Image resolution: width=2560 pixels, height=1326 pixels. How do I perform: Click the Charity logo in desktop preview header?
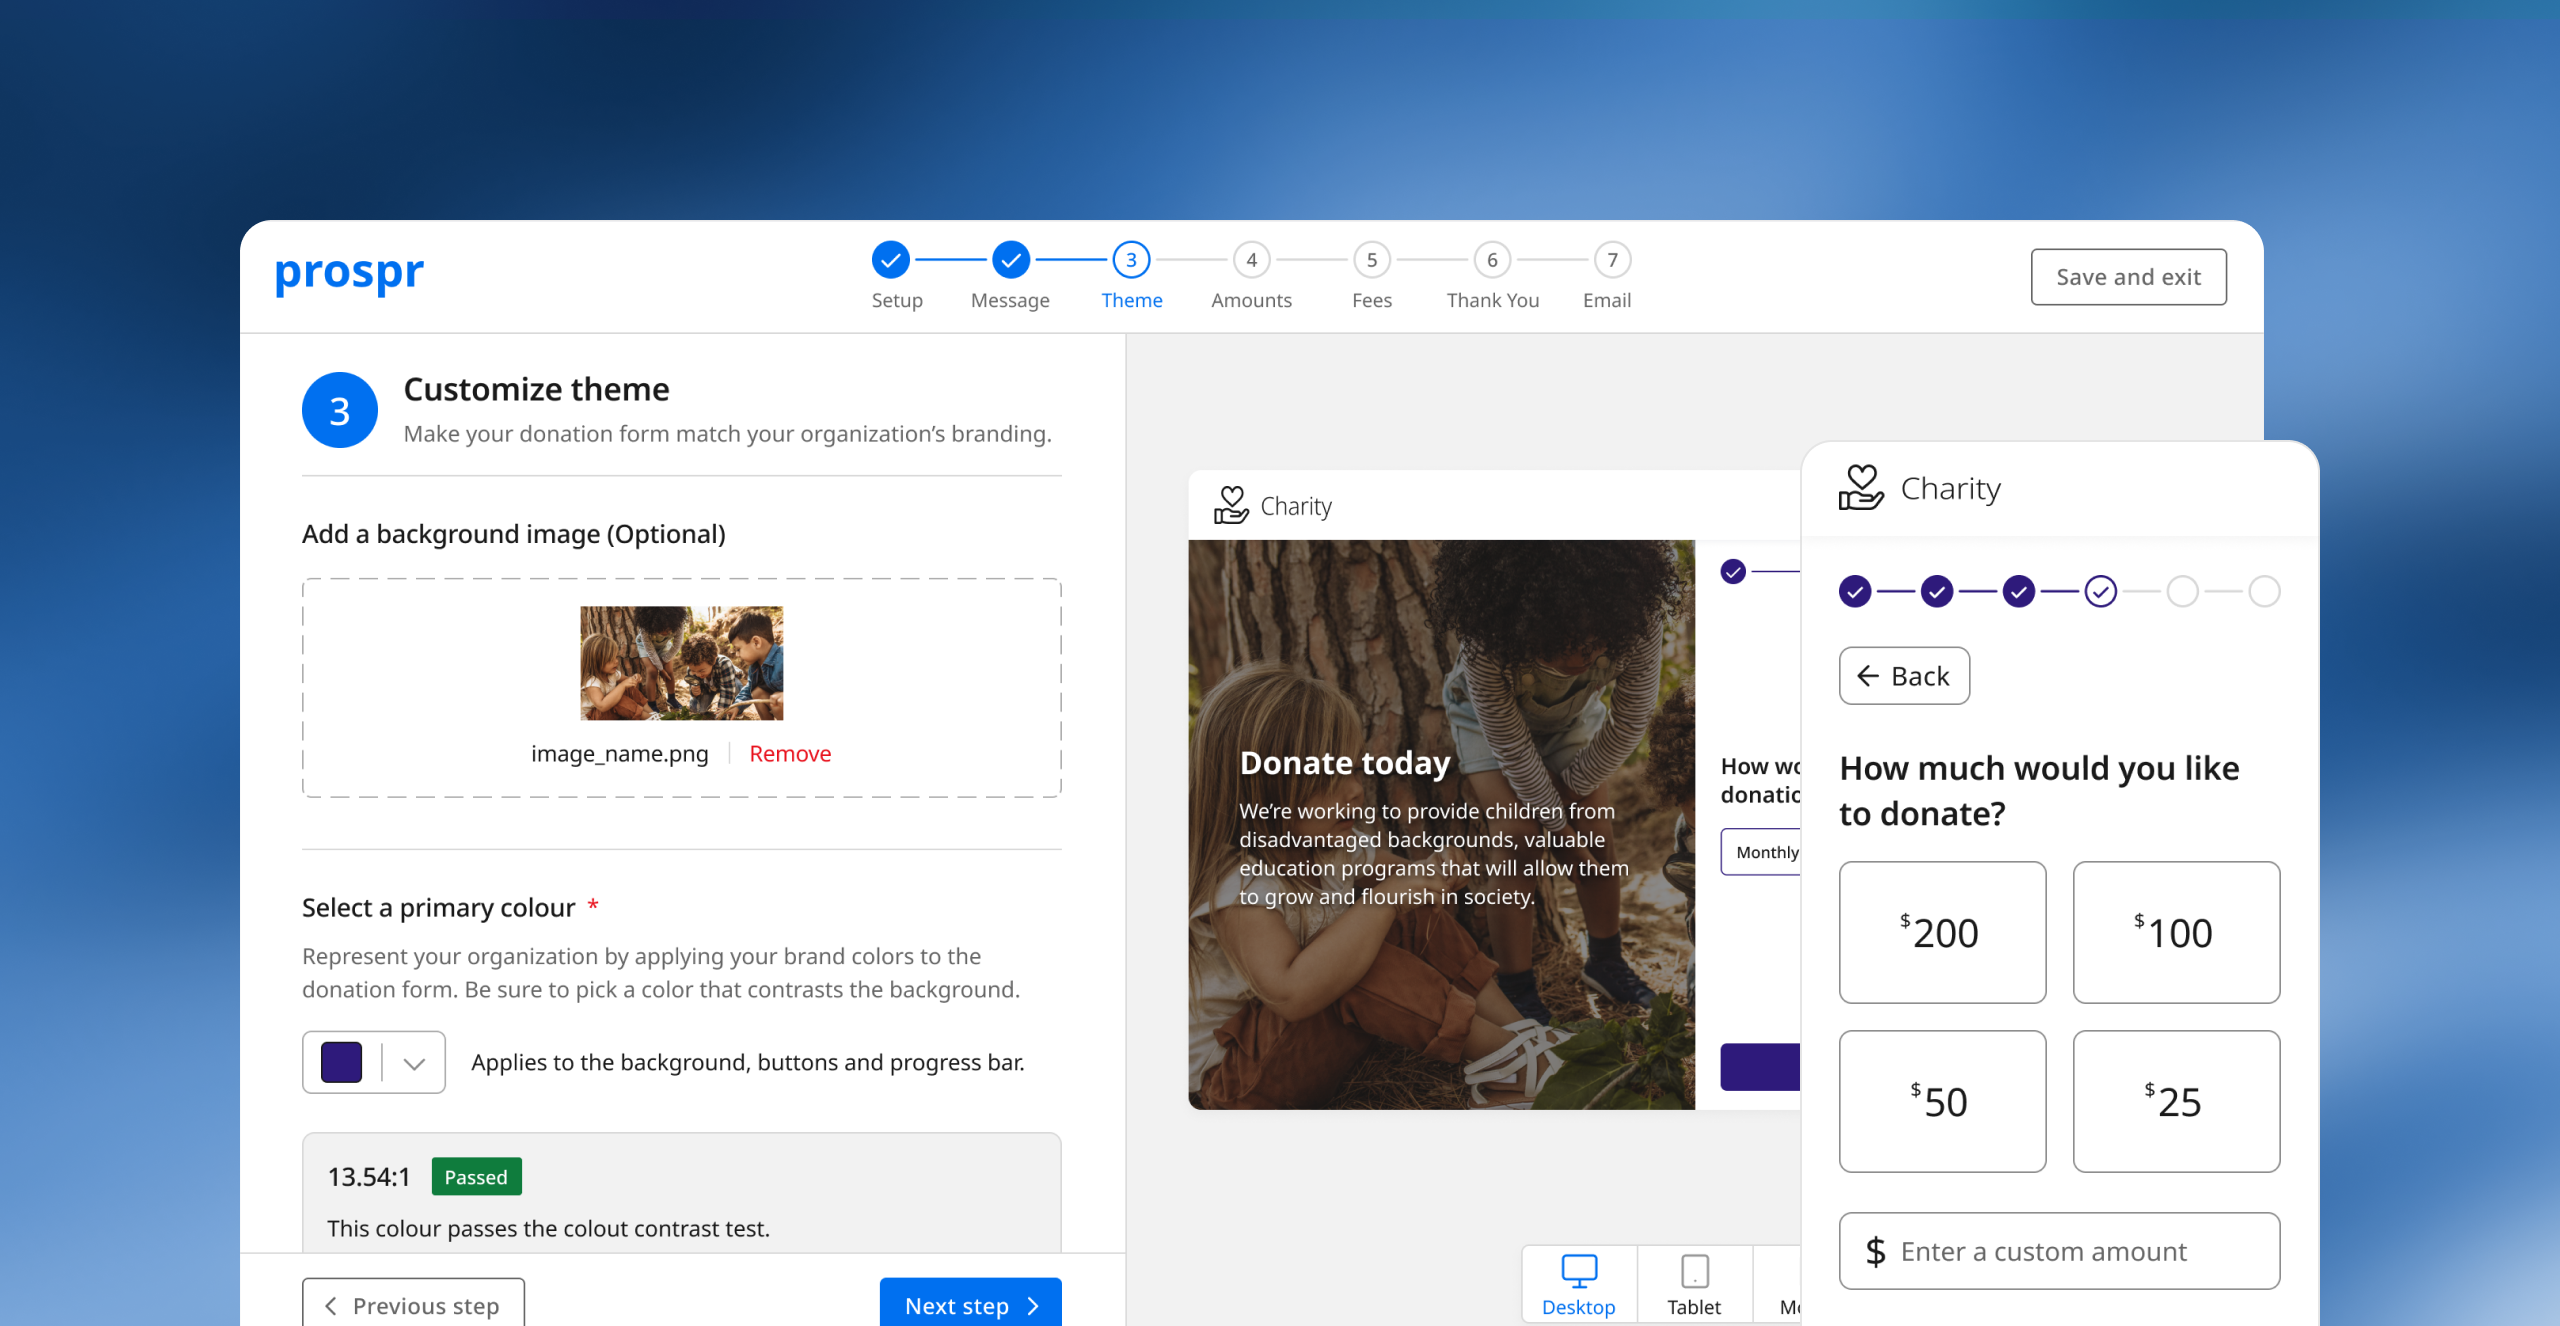tap(1231, 505)
